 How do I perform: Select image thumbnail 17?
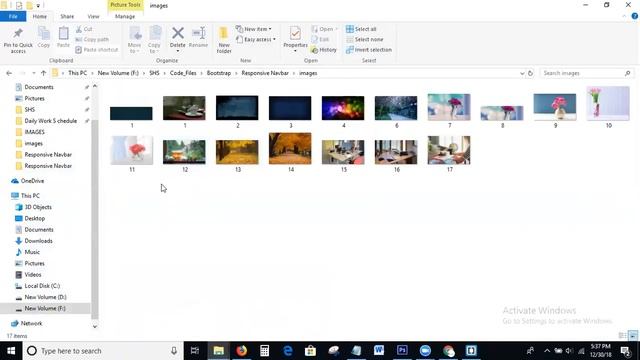[x=449, y=151]
